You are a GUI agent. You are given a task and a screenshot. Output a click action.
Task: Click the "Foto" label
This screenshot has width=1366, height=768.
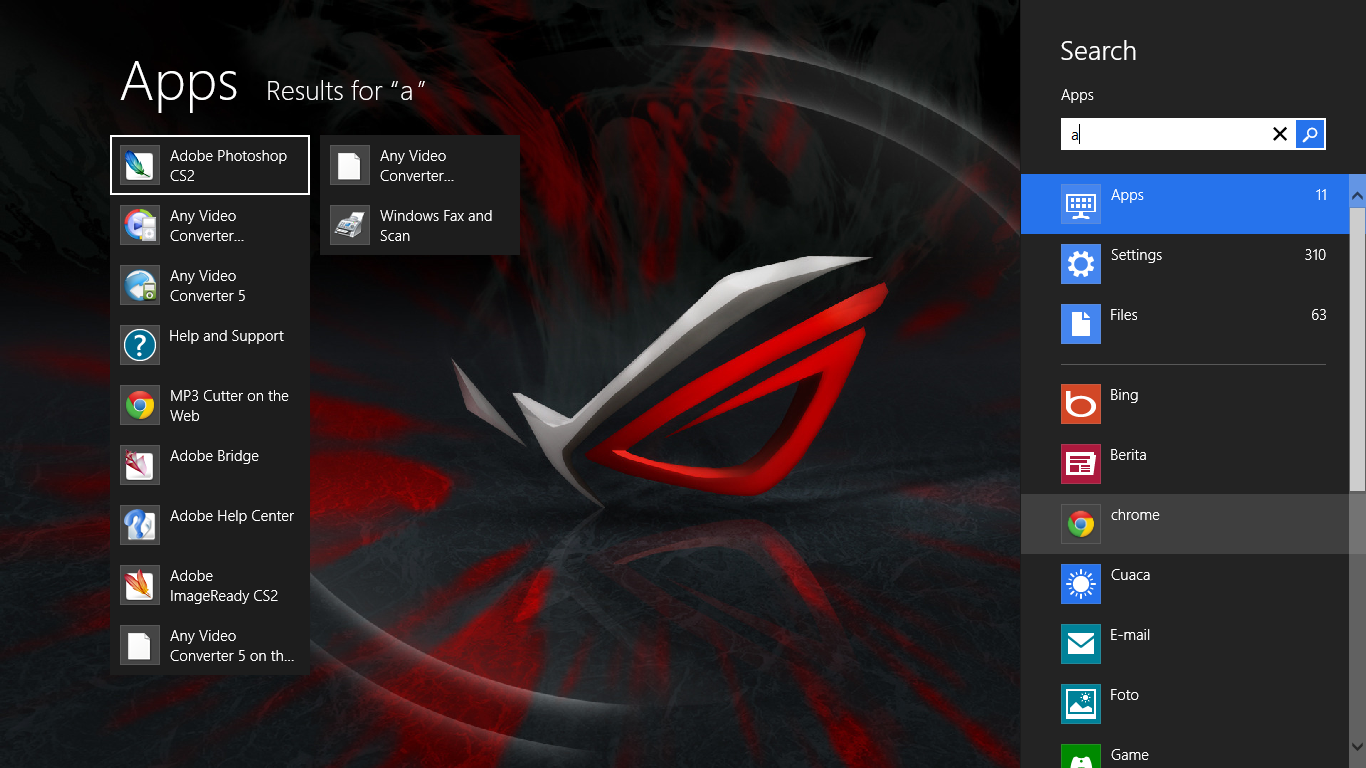click(1124, 695)
